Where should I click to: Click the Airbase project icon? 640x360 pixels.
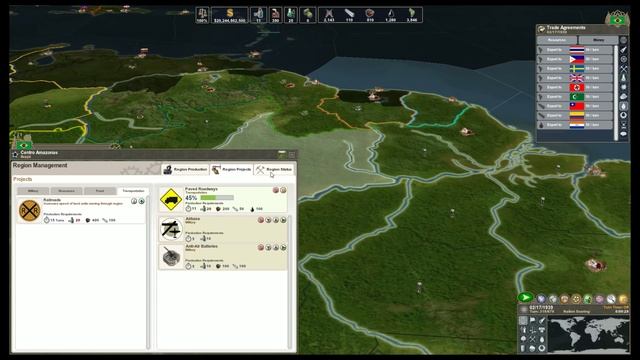click(x=171, y=229)
